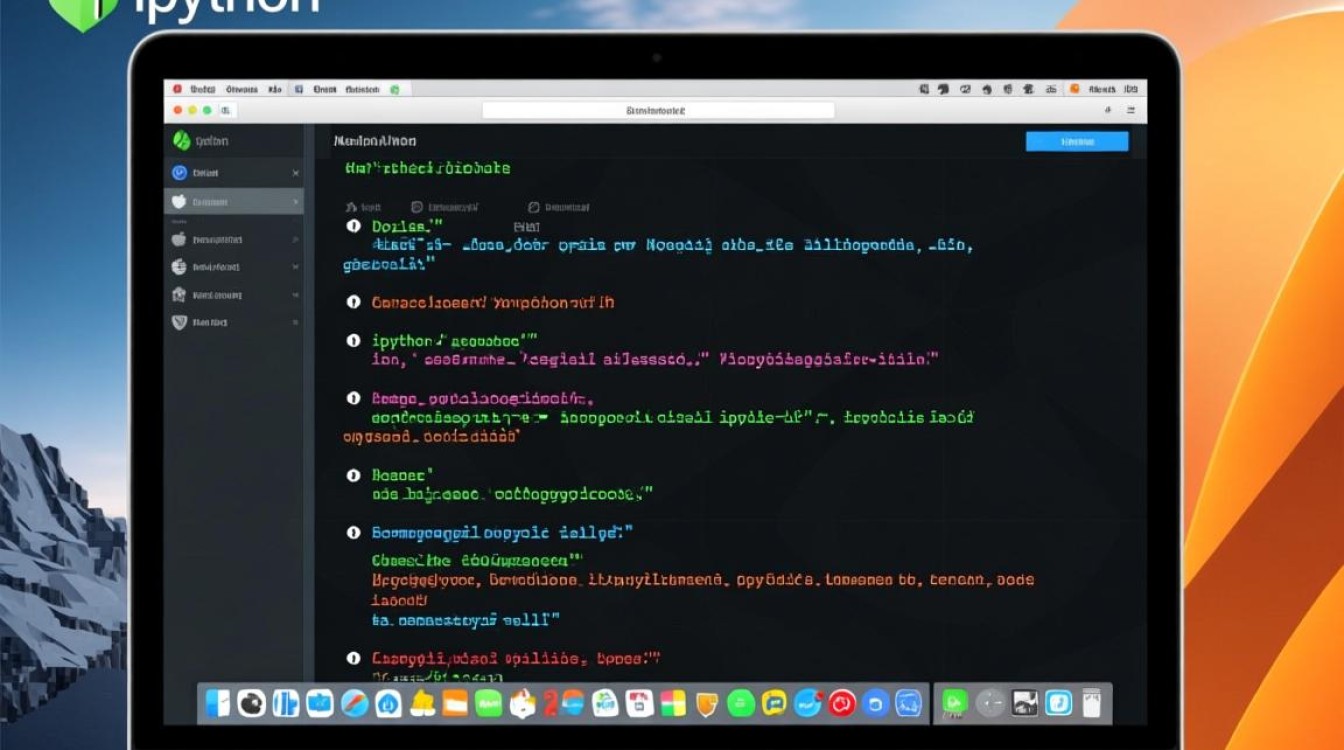Screen dimensions: 1344x750
Task: Collapse the chevron on the shield sidebar row
Action: [x=295, y=323]
